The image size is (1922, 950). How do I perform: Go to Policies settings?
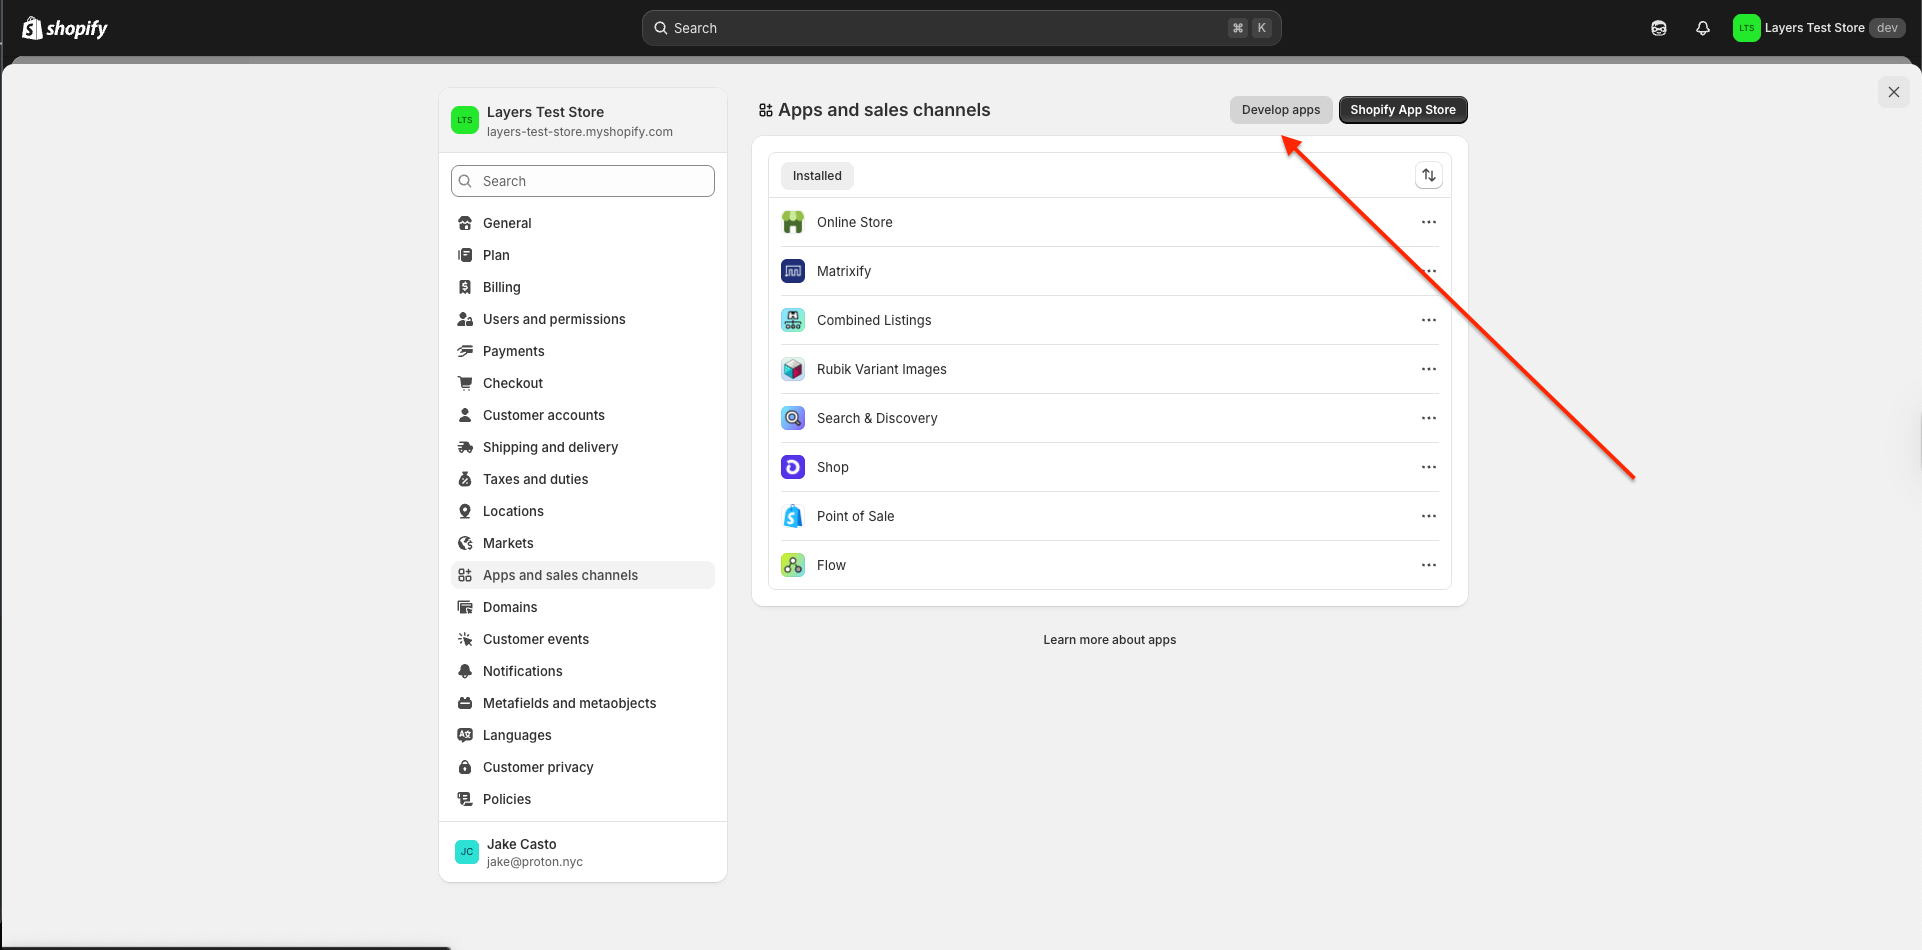click(x=583, y=799)
